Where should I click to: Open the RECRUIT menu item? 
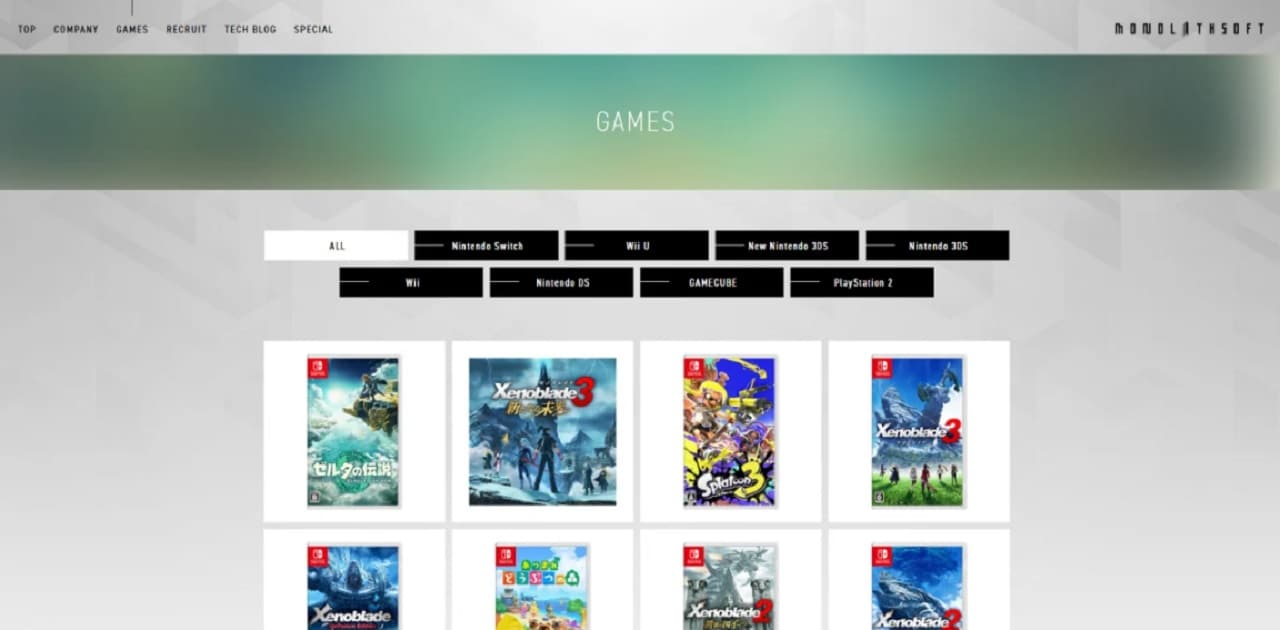pyautogui.click(x=186, y=30)
